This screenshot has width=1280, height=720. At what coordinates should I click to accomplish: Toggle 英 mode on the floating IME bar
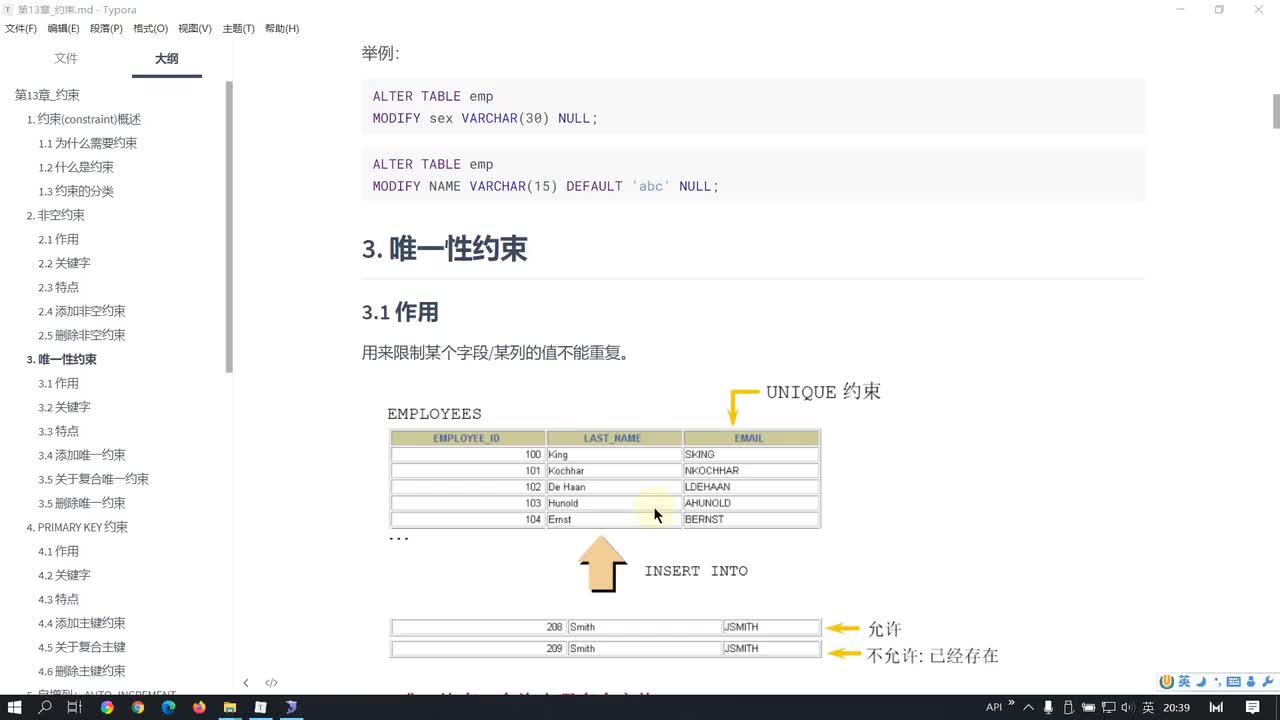[x=1184, y=682]
